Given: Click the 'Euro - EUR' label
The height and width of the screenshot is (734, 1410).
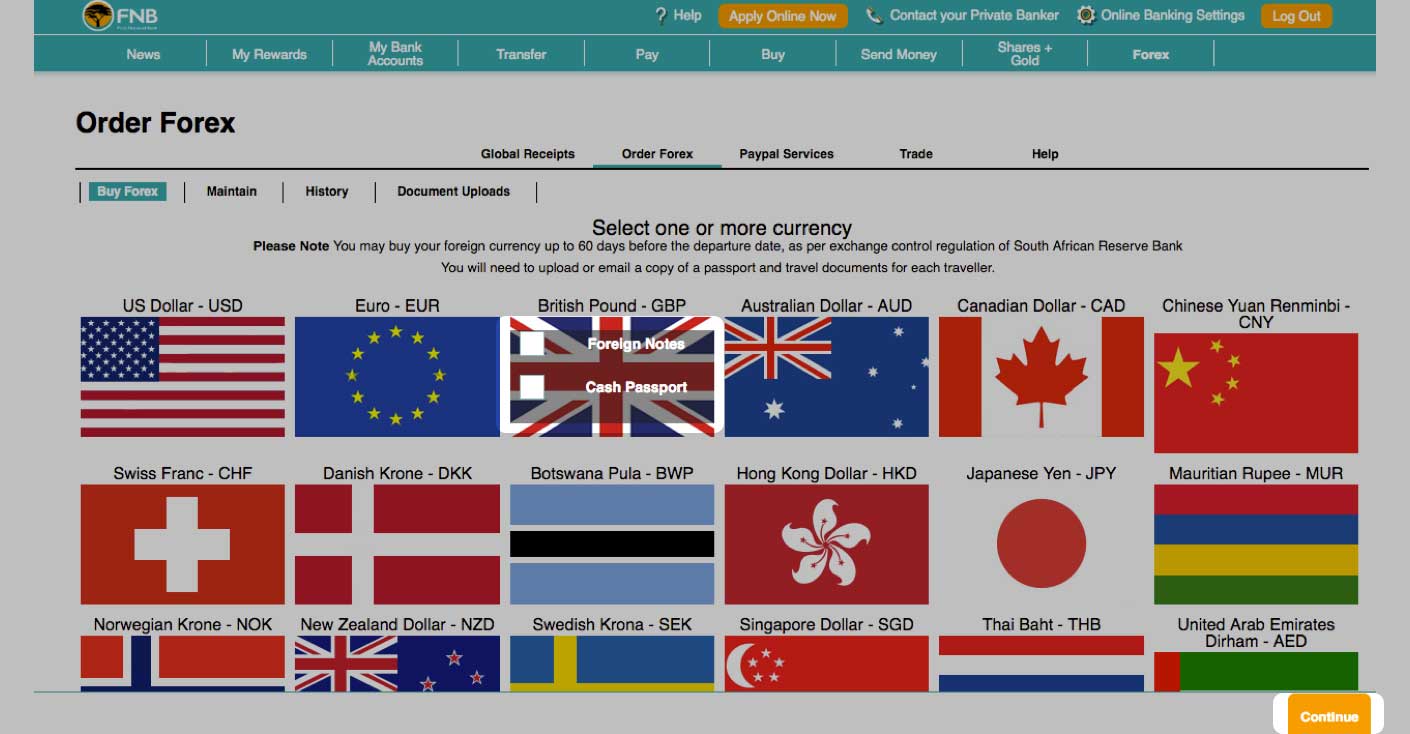Looking at the screenshot, I should 397,306.
